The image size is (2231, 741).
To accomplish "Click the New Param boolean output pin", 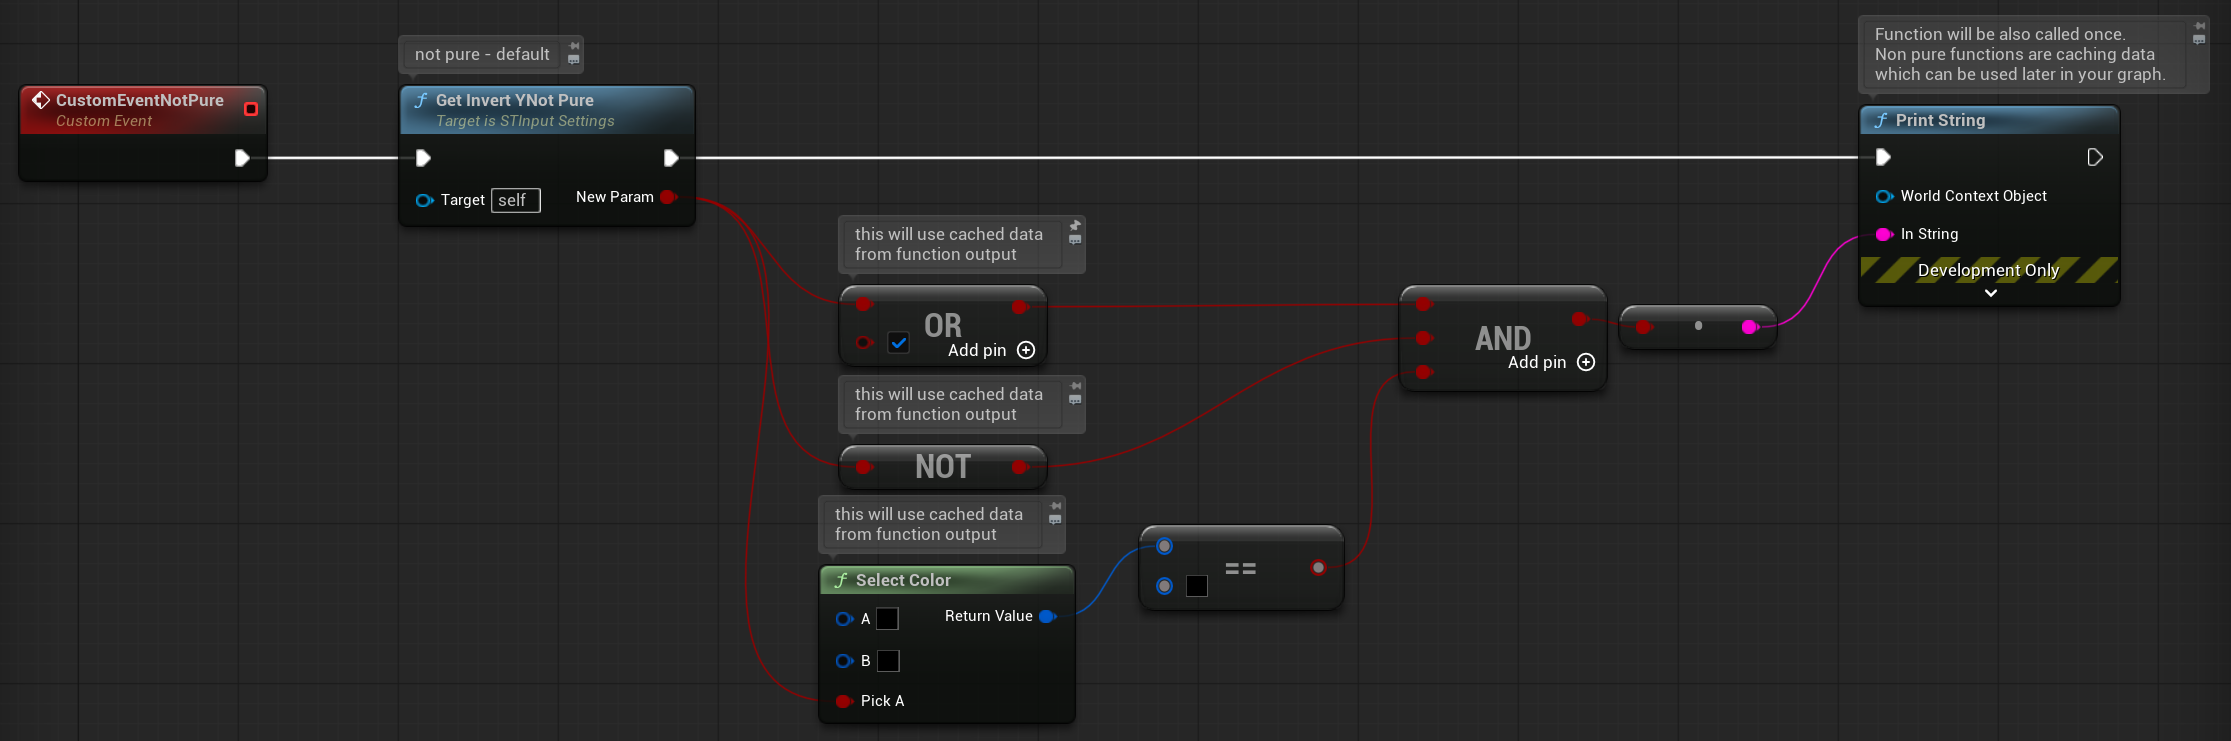I will pyautogui.click(x=668, y=197).
